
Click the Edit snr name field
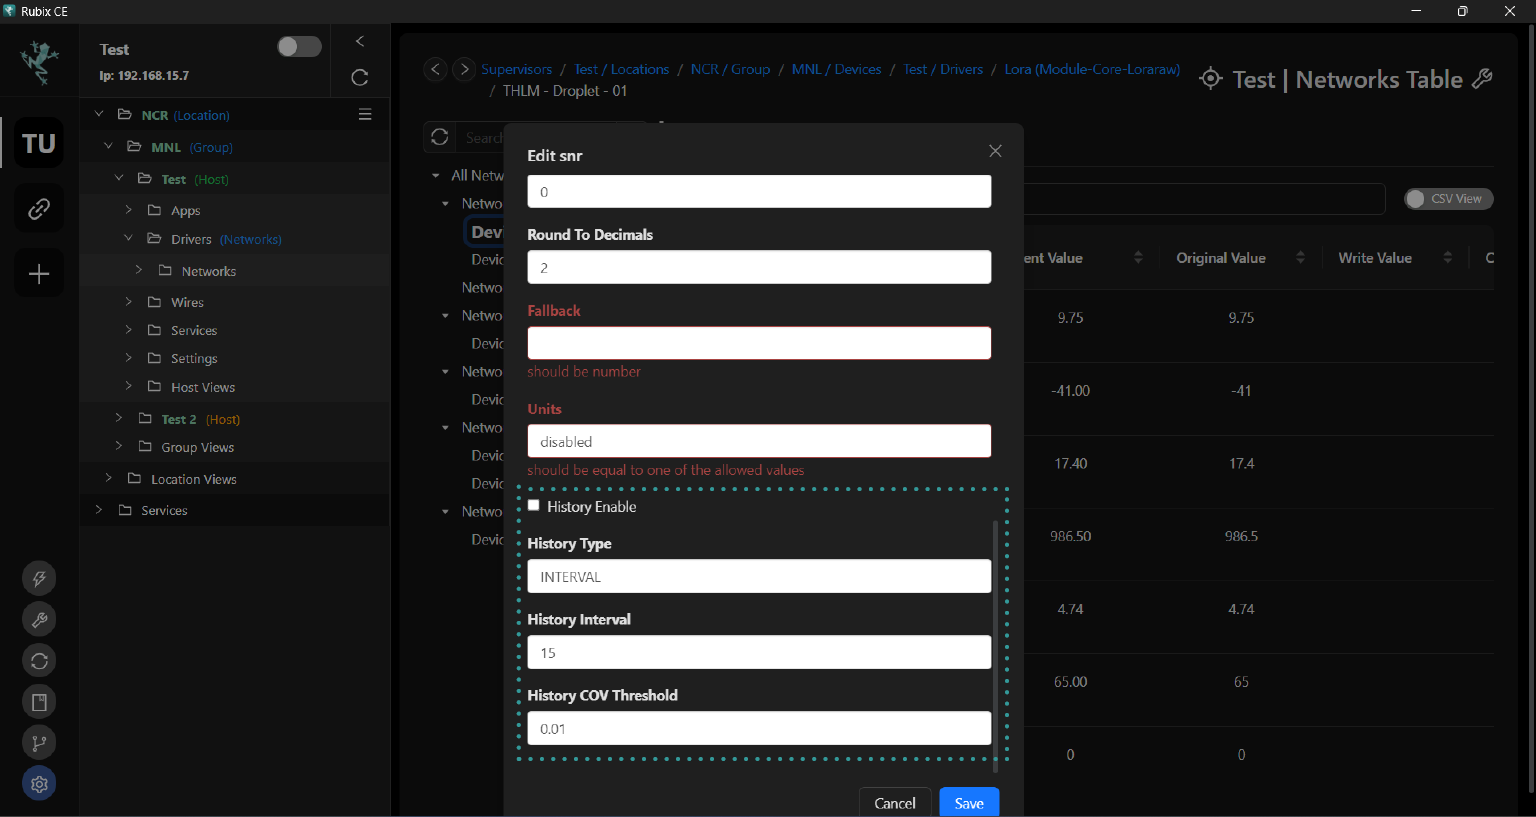(759, 192)
